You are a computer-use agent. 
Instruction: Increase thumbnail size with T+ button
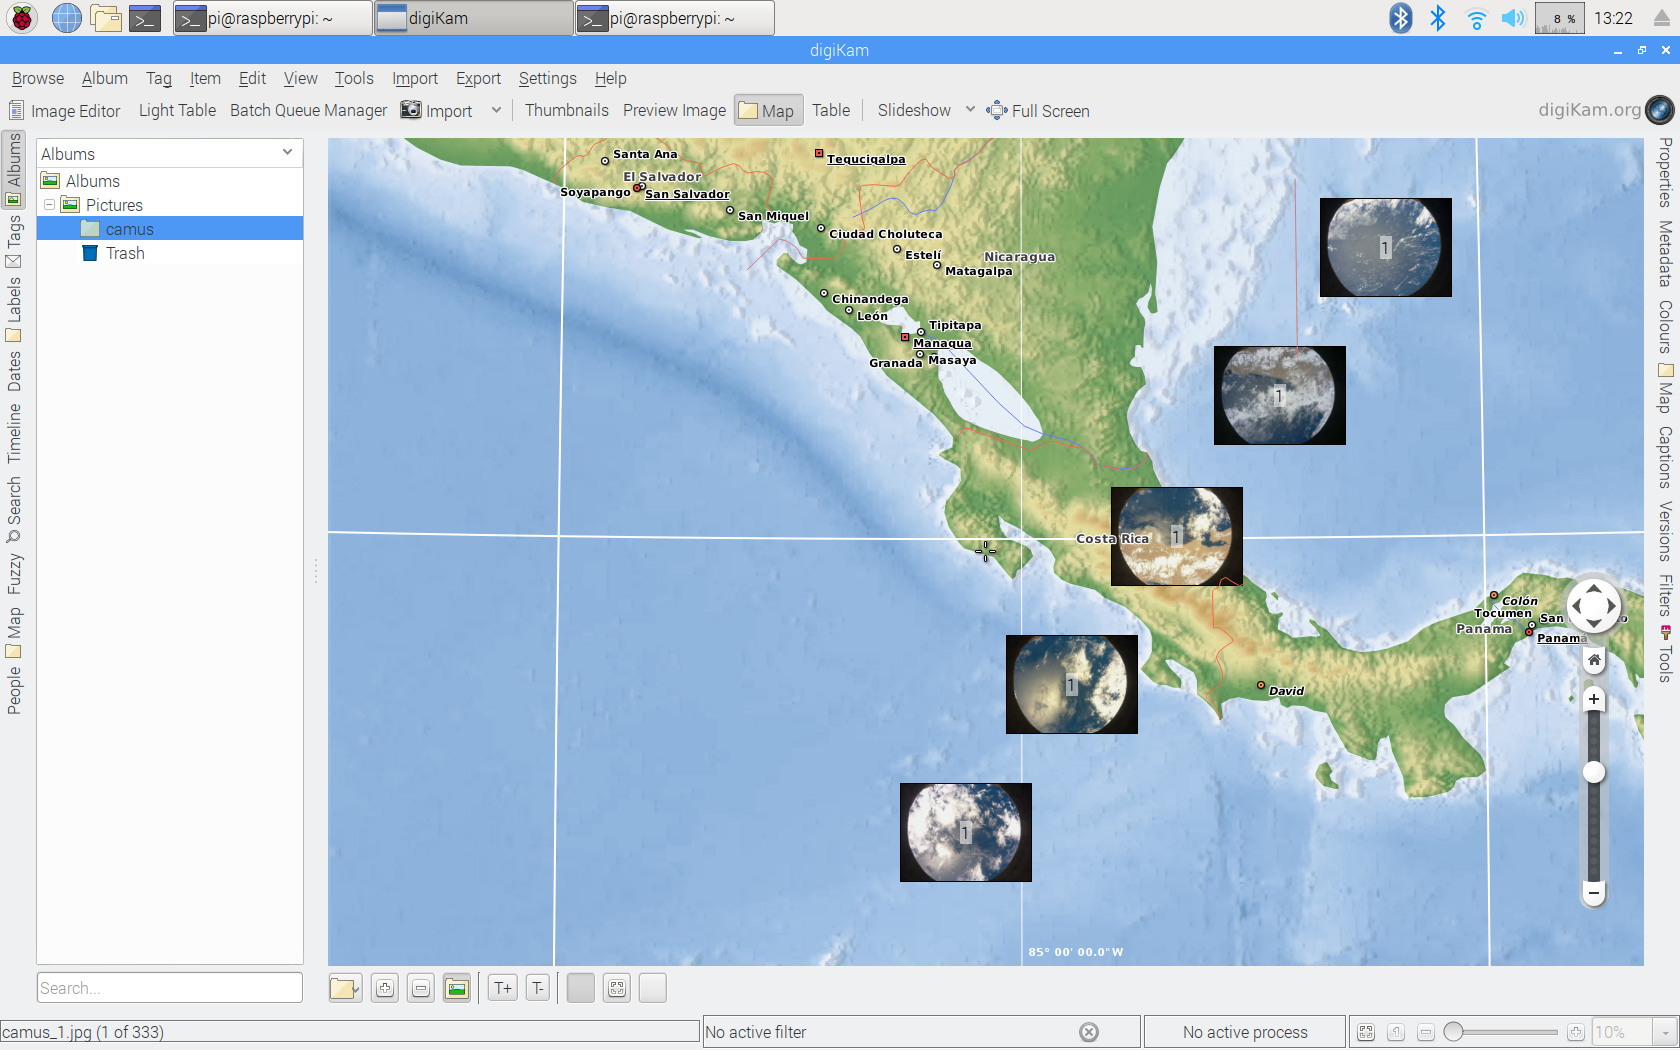pos(503,988)
